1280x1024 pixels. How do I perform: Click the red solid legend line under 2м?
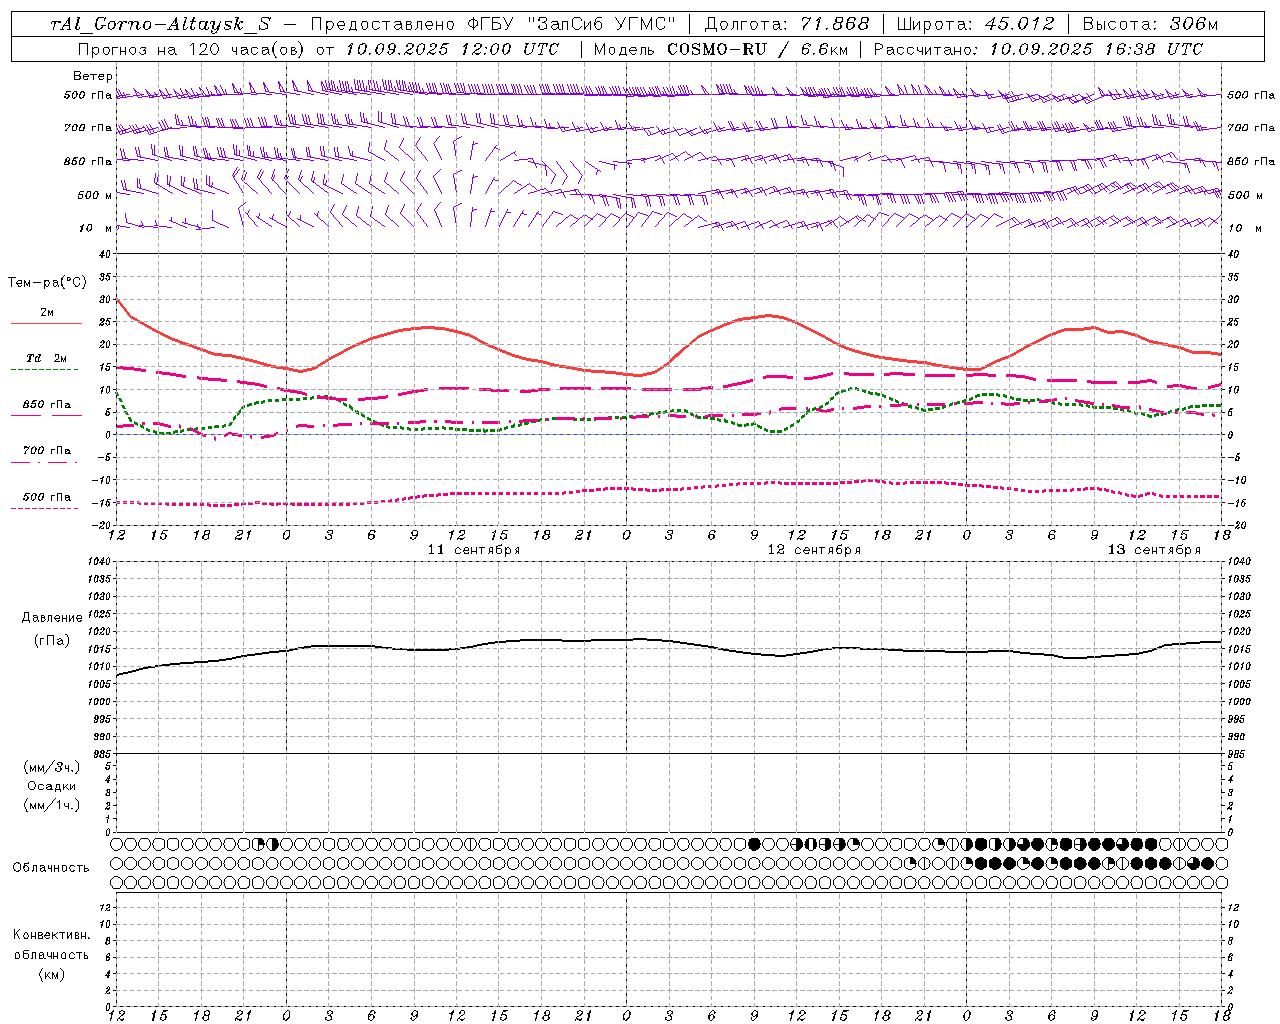[47, 323]
